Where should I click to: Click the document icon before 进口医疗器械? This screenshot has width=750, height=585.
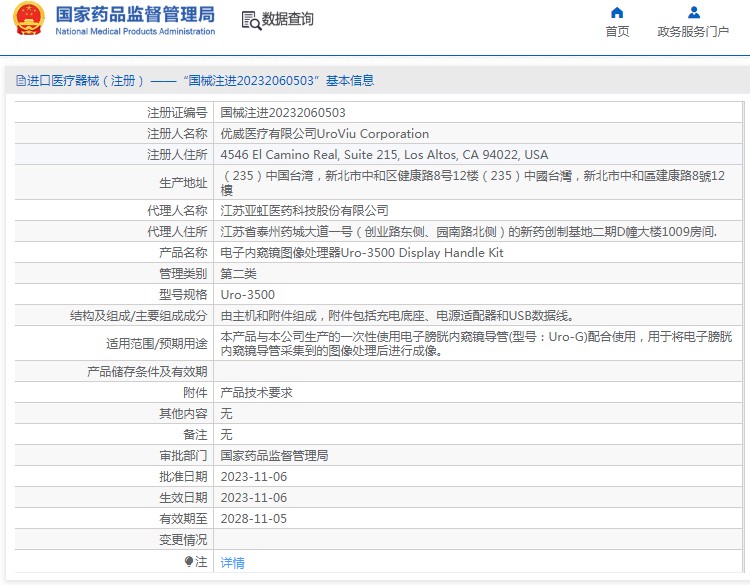[x=21, y=80]
